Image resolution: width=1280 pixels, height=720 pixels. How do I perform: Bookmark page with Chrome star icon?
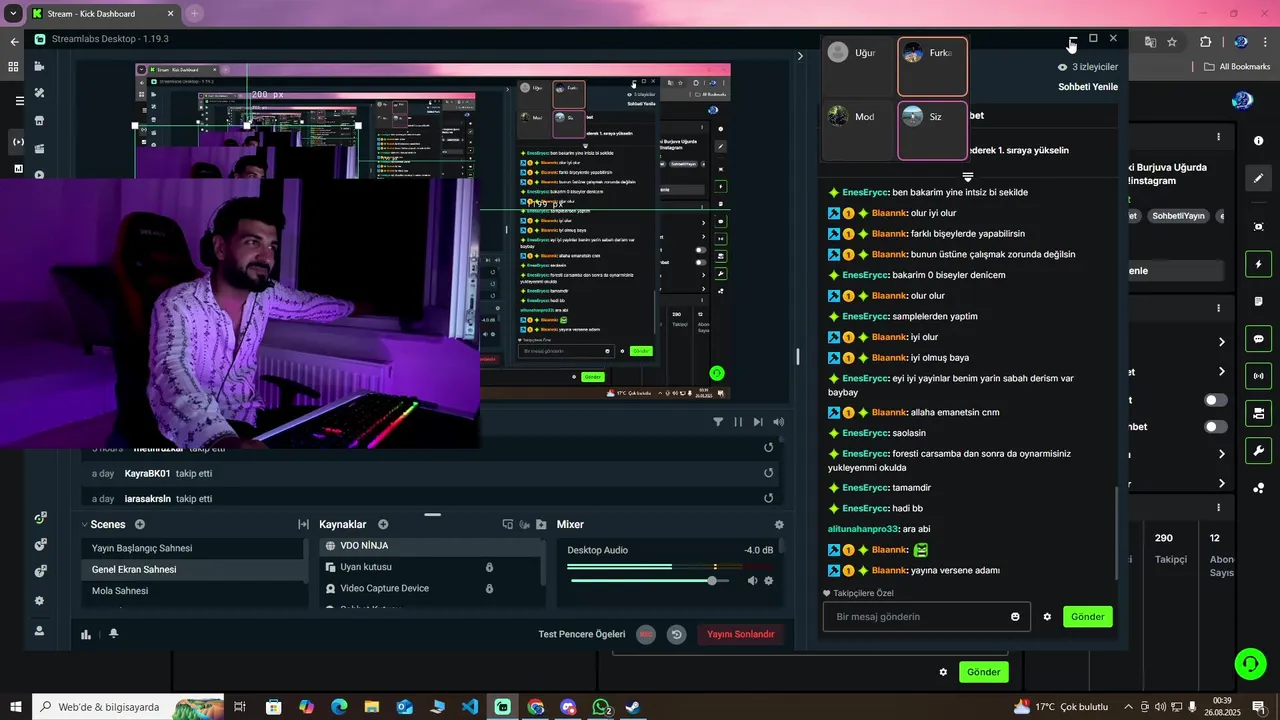1172,42
